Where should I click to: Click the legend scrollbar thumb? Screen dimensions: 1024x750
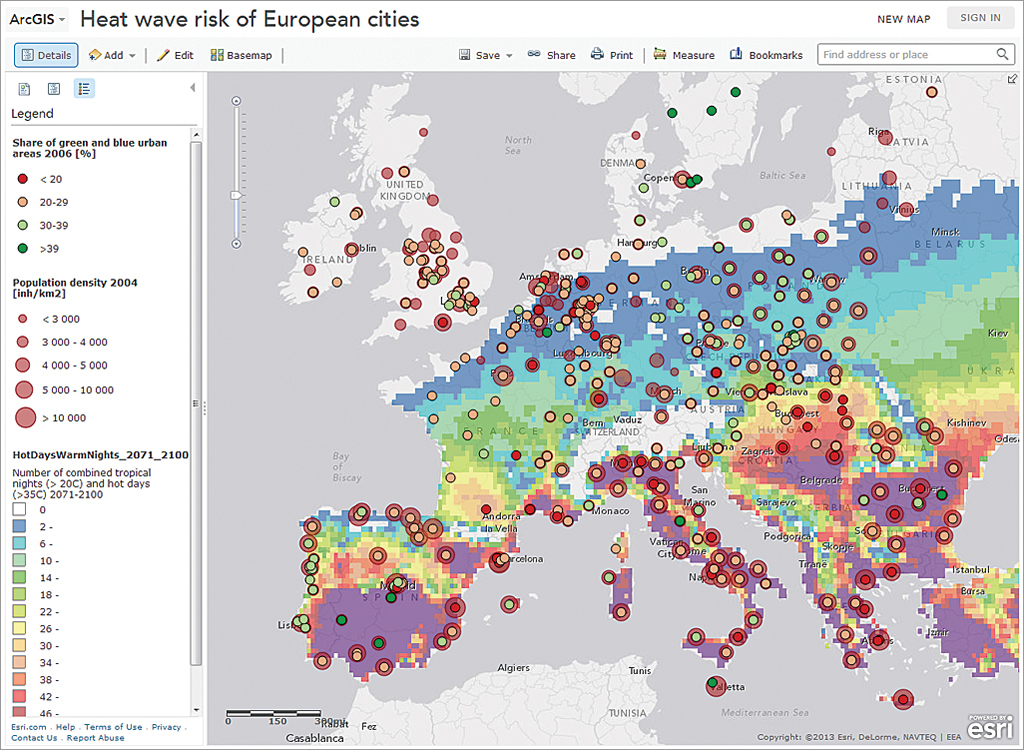coord(196,403)
